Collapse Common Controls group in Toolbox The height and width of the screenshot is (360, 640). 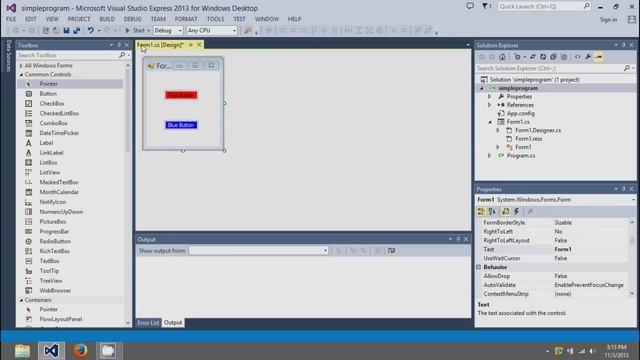click(x=21, y=75)
